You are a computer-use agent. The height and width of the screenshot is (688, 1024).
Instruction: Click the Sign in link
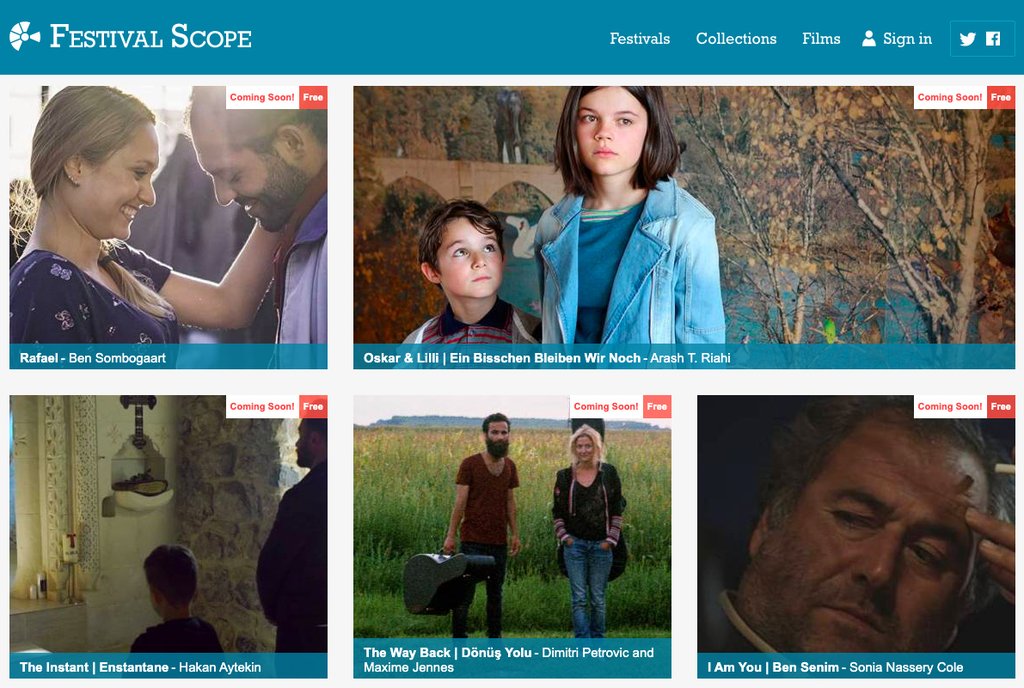(x=907, y=39)
